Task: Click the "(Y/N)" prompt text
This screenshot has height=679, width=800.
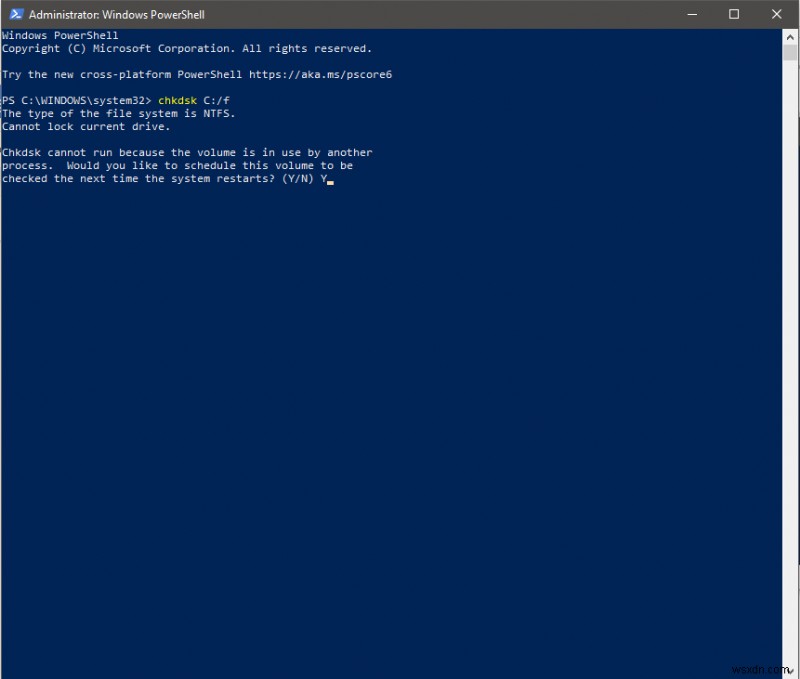Action: tap(296, 179)
